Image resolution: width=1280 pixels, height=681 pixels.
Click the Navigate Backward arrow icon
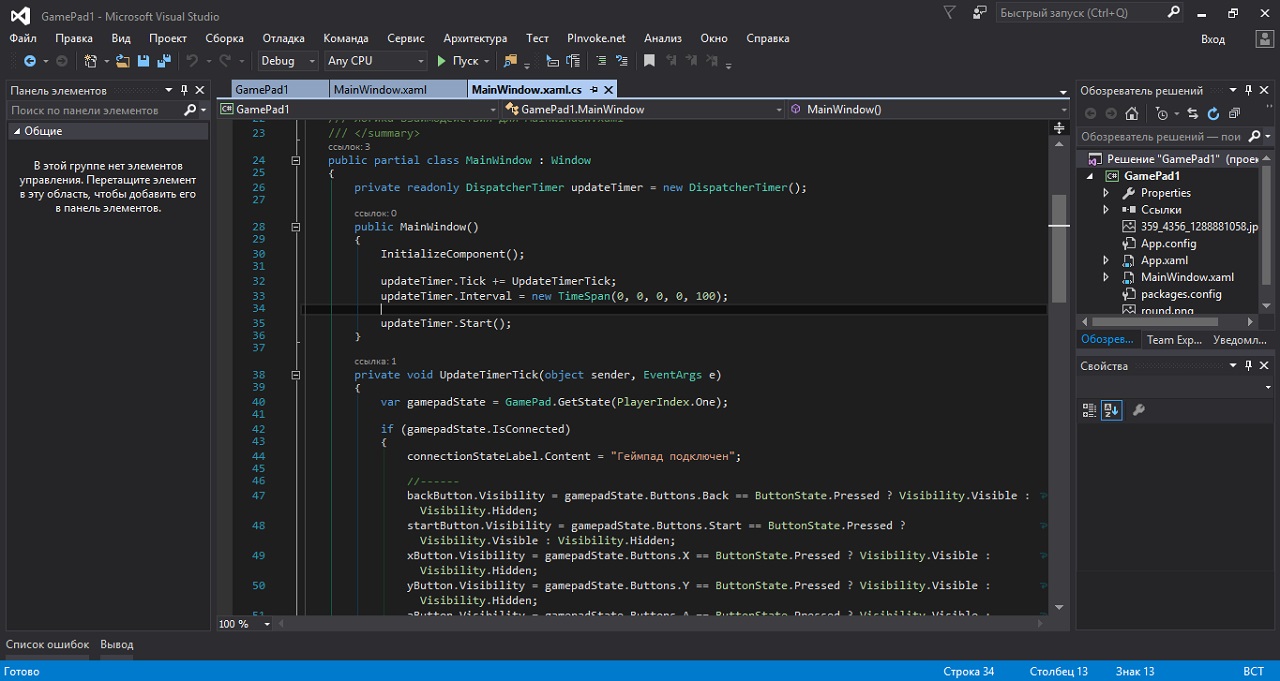coord(29,61)
